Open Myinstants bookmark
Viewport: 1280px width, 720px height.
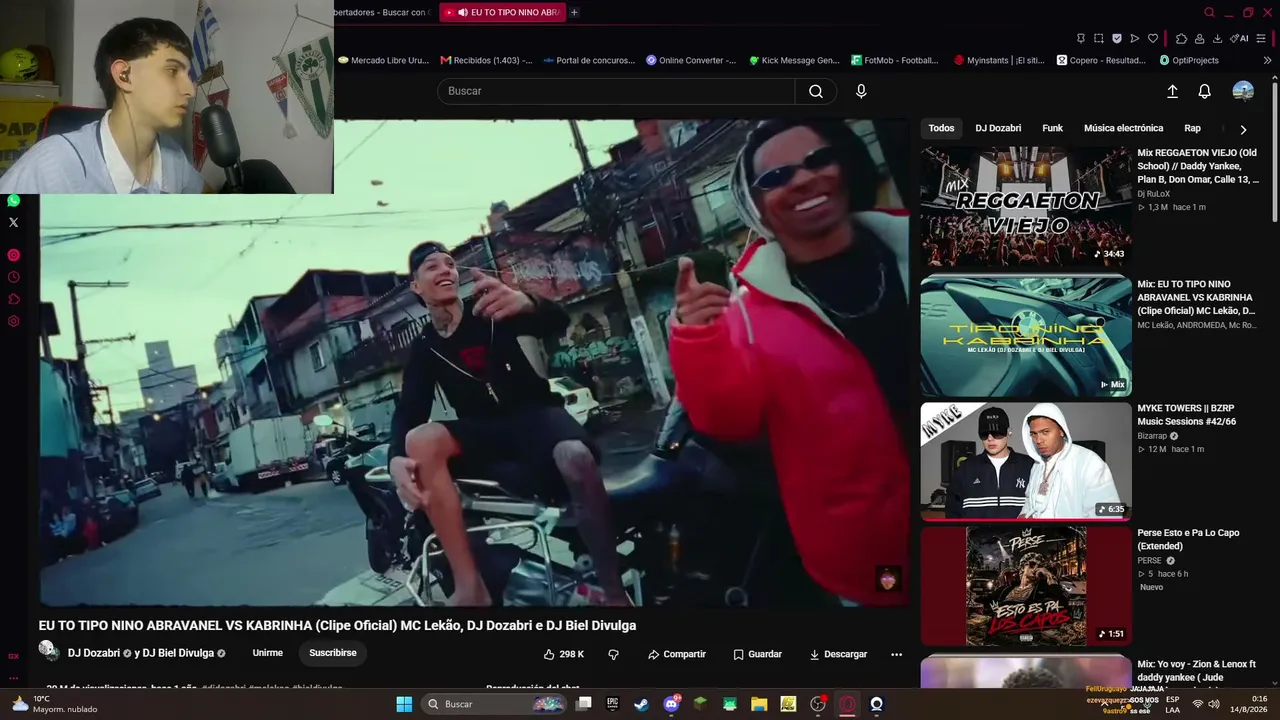pyautogui.click(x=1000, y=60)
